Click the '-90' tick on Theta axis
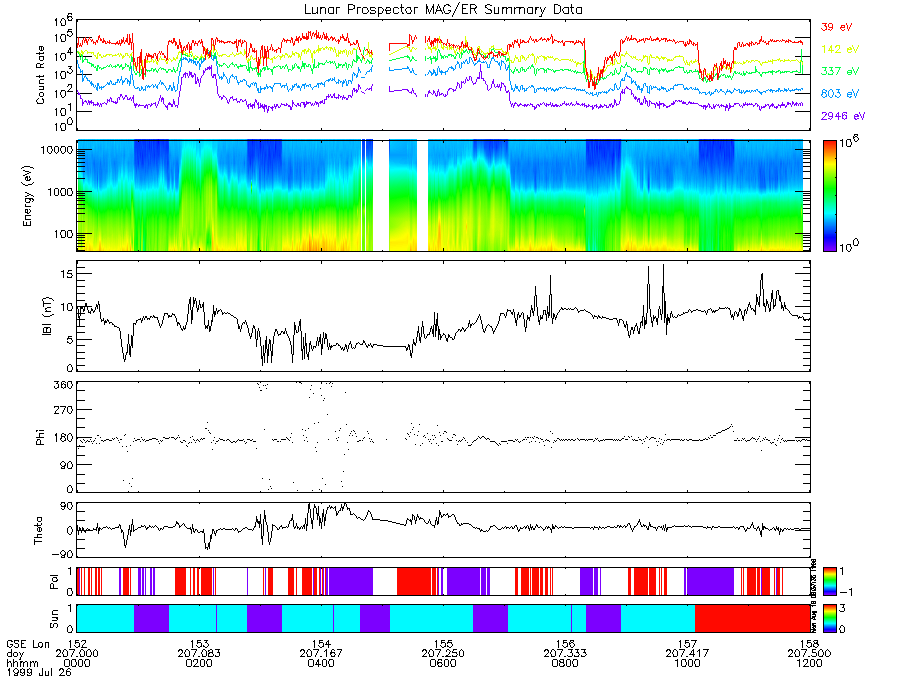The image size is (900, 700). tap(63, 554)
